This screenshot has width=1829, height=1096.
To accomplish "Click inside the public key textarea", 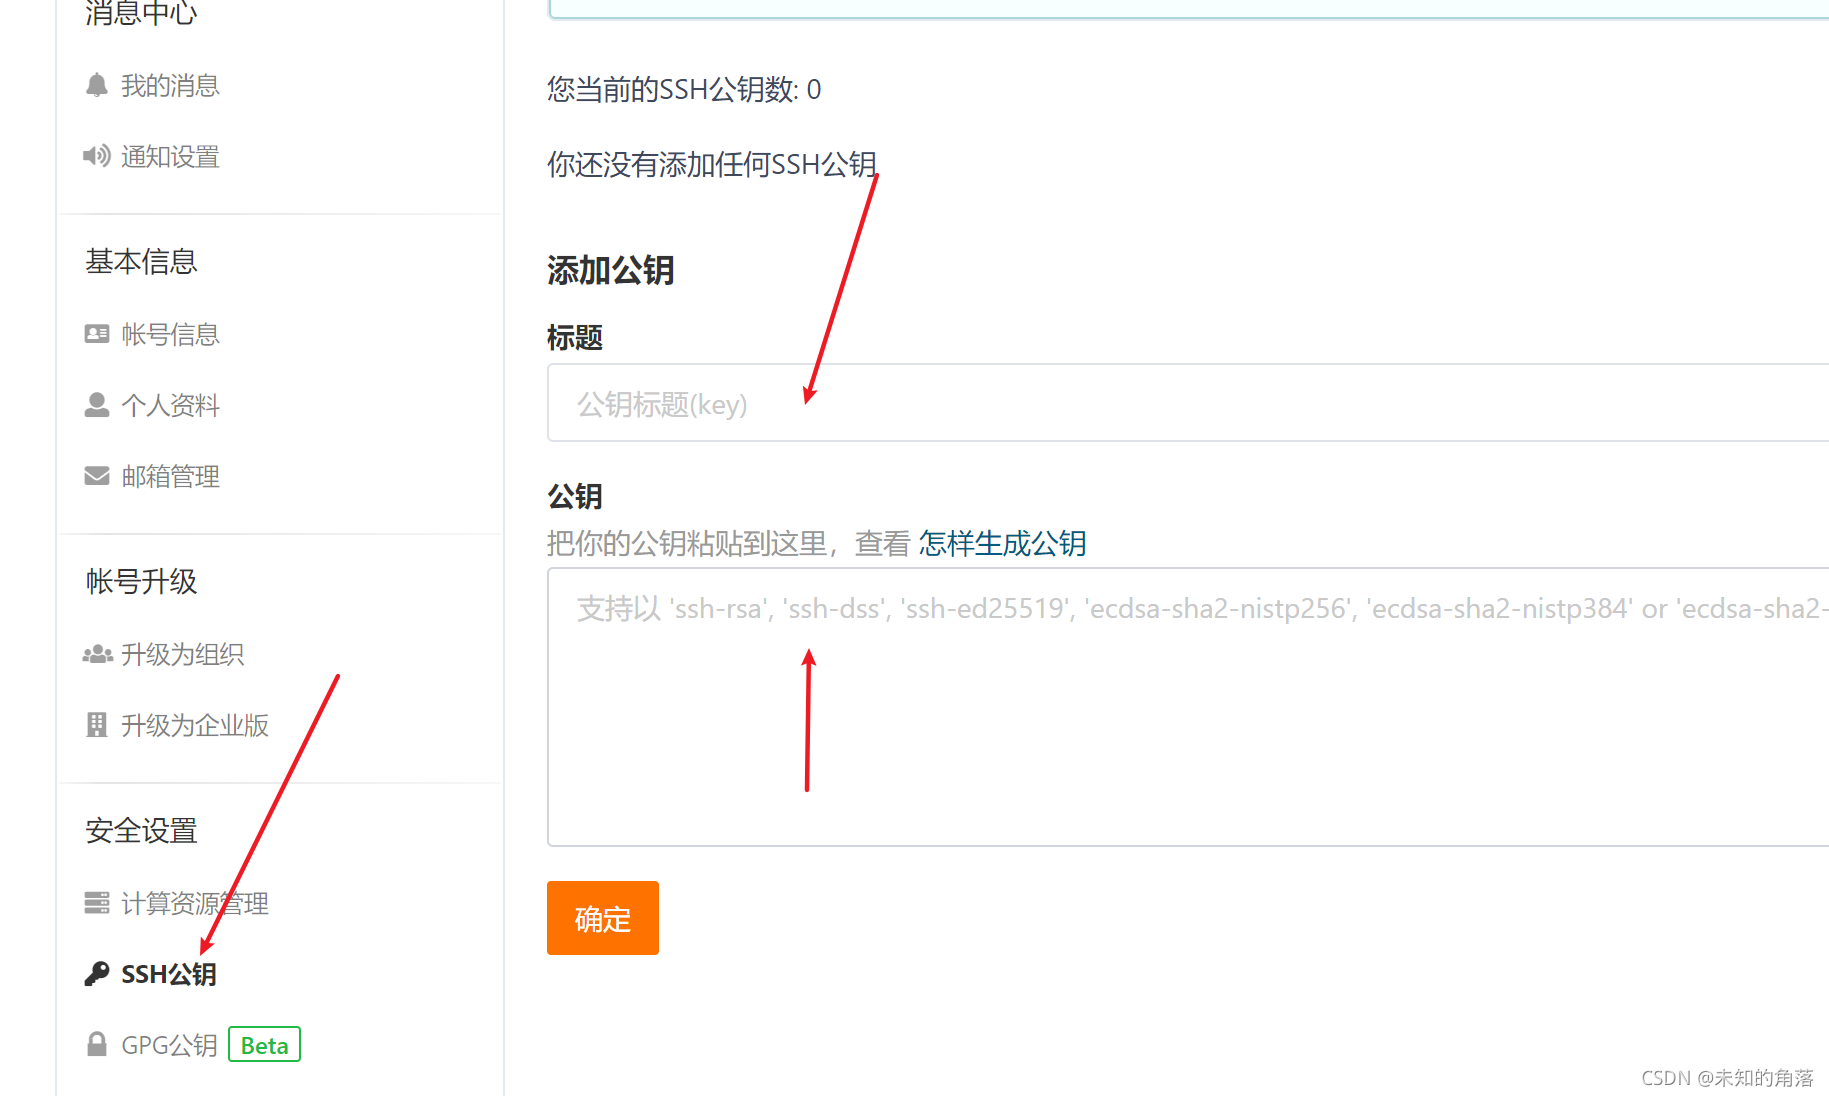I will (x=1188, y=707).
